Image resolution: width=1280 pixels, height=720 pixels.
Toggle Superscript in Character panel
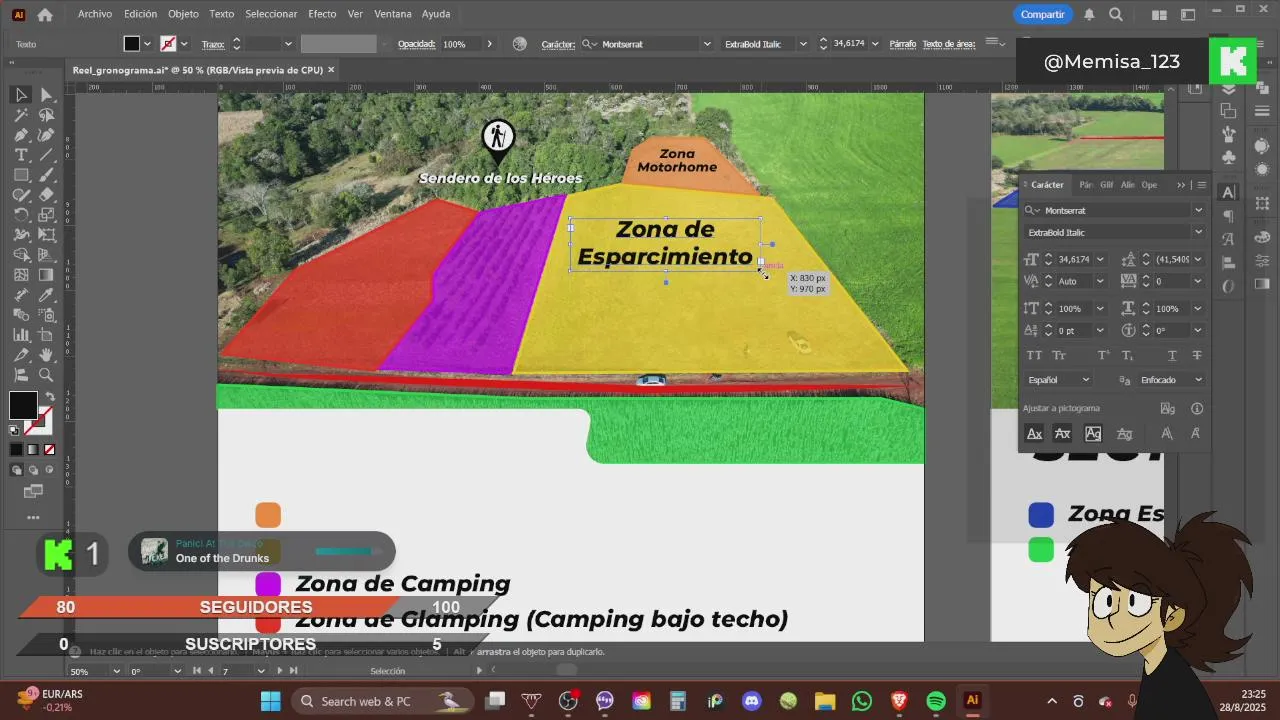[x=1104, y=355]
